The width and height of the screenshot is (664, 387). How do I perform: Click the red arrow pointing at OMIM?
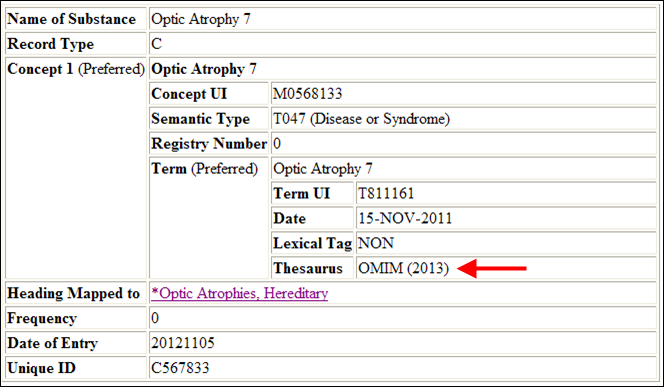click(x=492, y=268)
